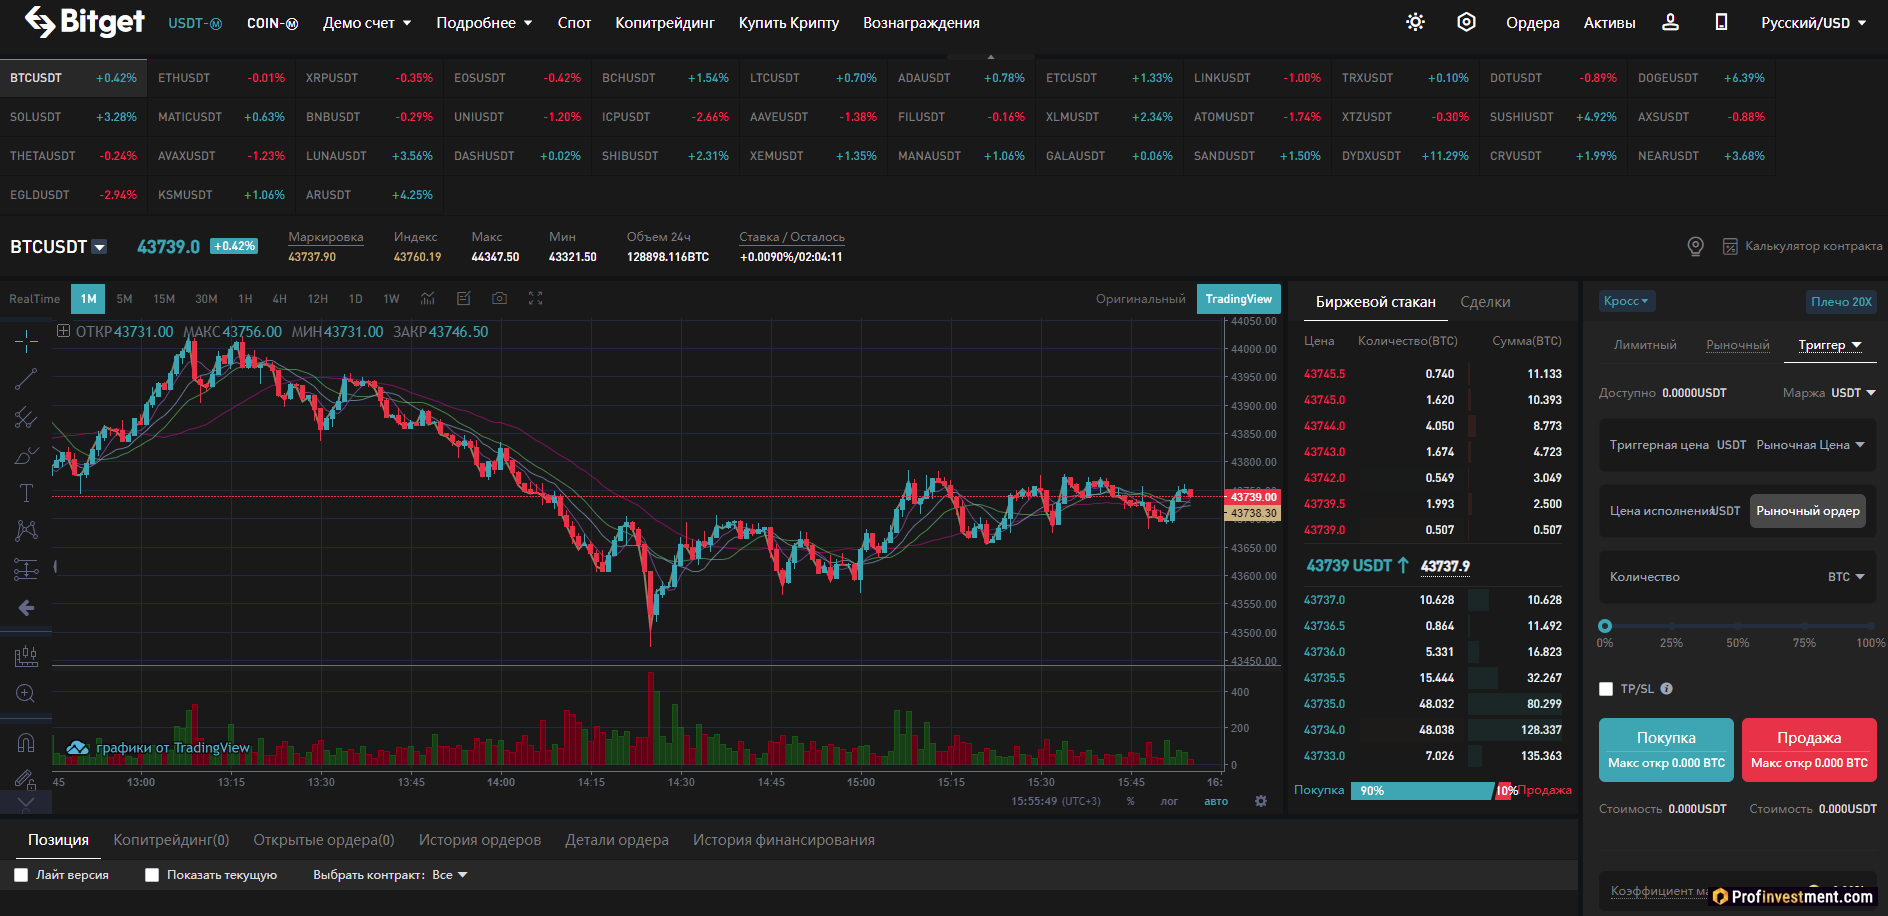Open the История ордеров tab
Screen dimensions: 1888x916
coord(479,840)
